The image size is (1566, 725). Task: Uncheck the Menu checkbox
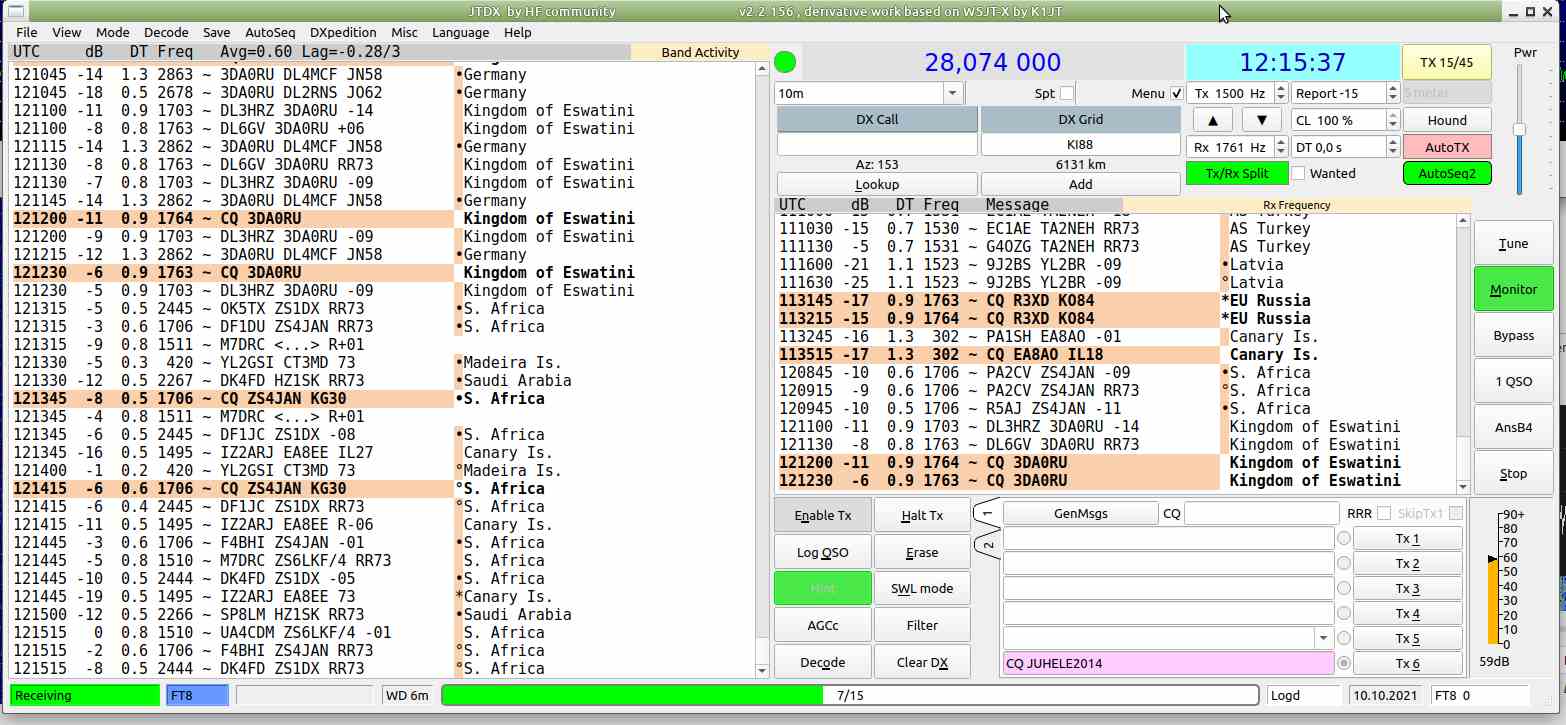coord(1176,94)
